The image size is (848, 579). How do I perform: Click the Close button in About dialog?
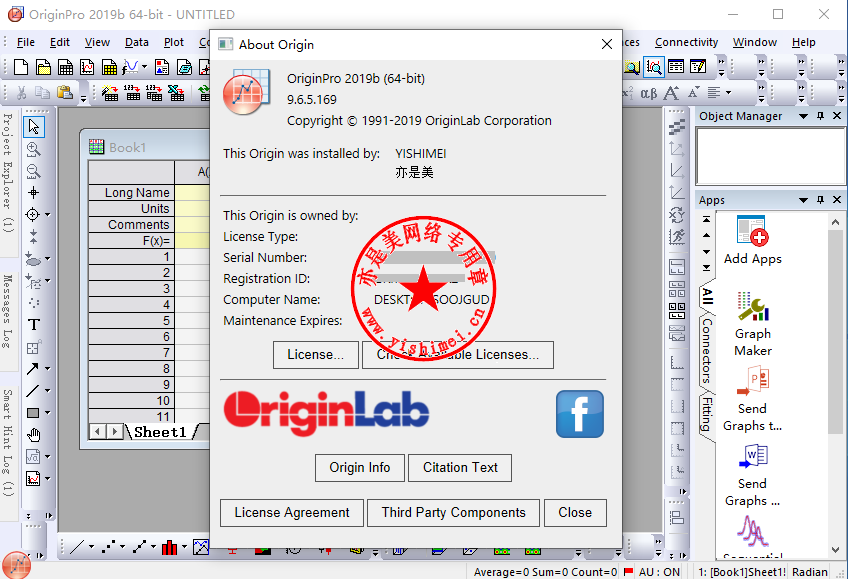coord(575,513)
